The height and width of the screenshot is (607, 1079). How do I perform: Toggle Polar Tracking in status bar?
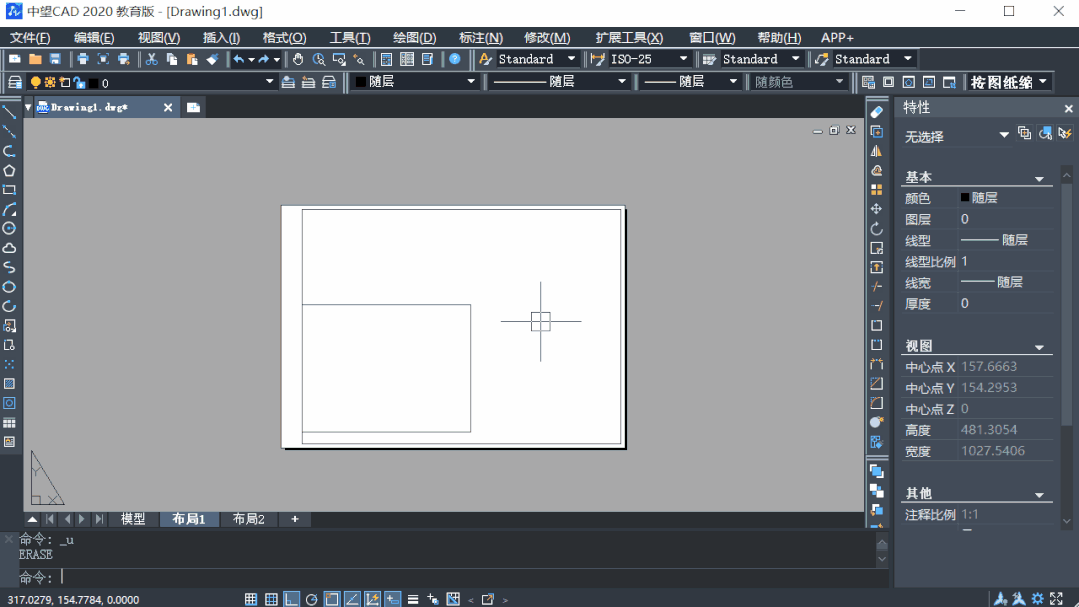click(311, 599)
